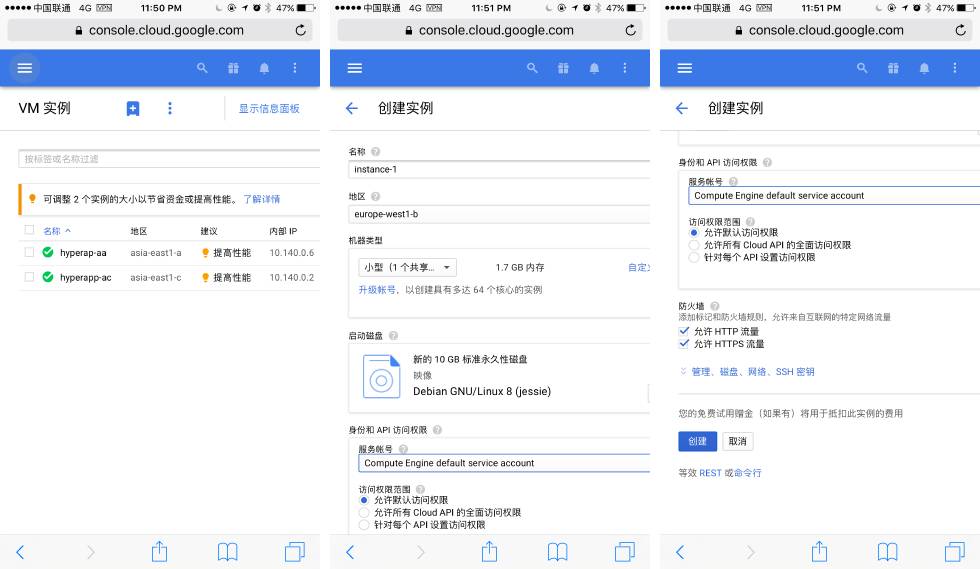Open the 地区 dropdown showing europe-west1-b
This screenshot has width=980, height=569.
[499, 214]
